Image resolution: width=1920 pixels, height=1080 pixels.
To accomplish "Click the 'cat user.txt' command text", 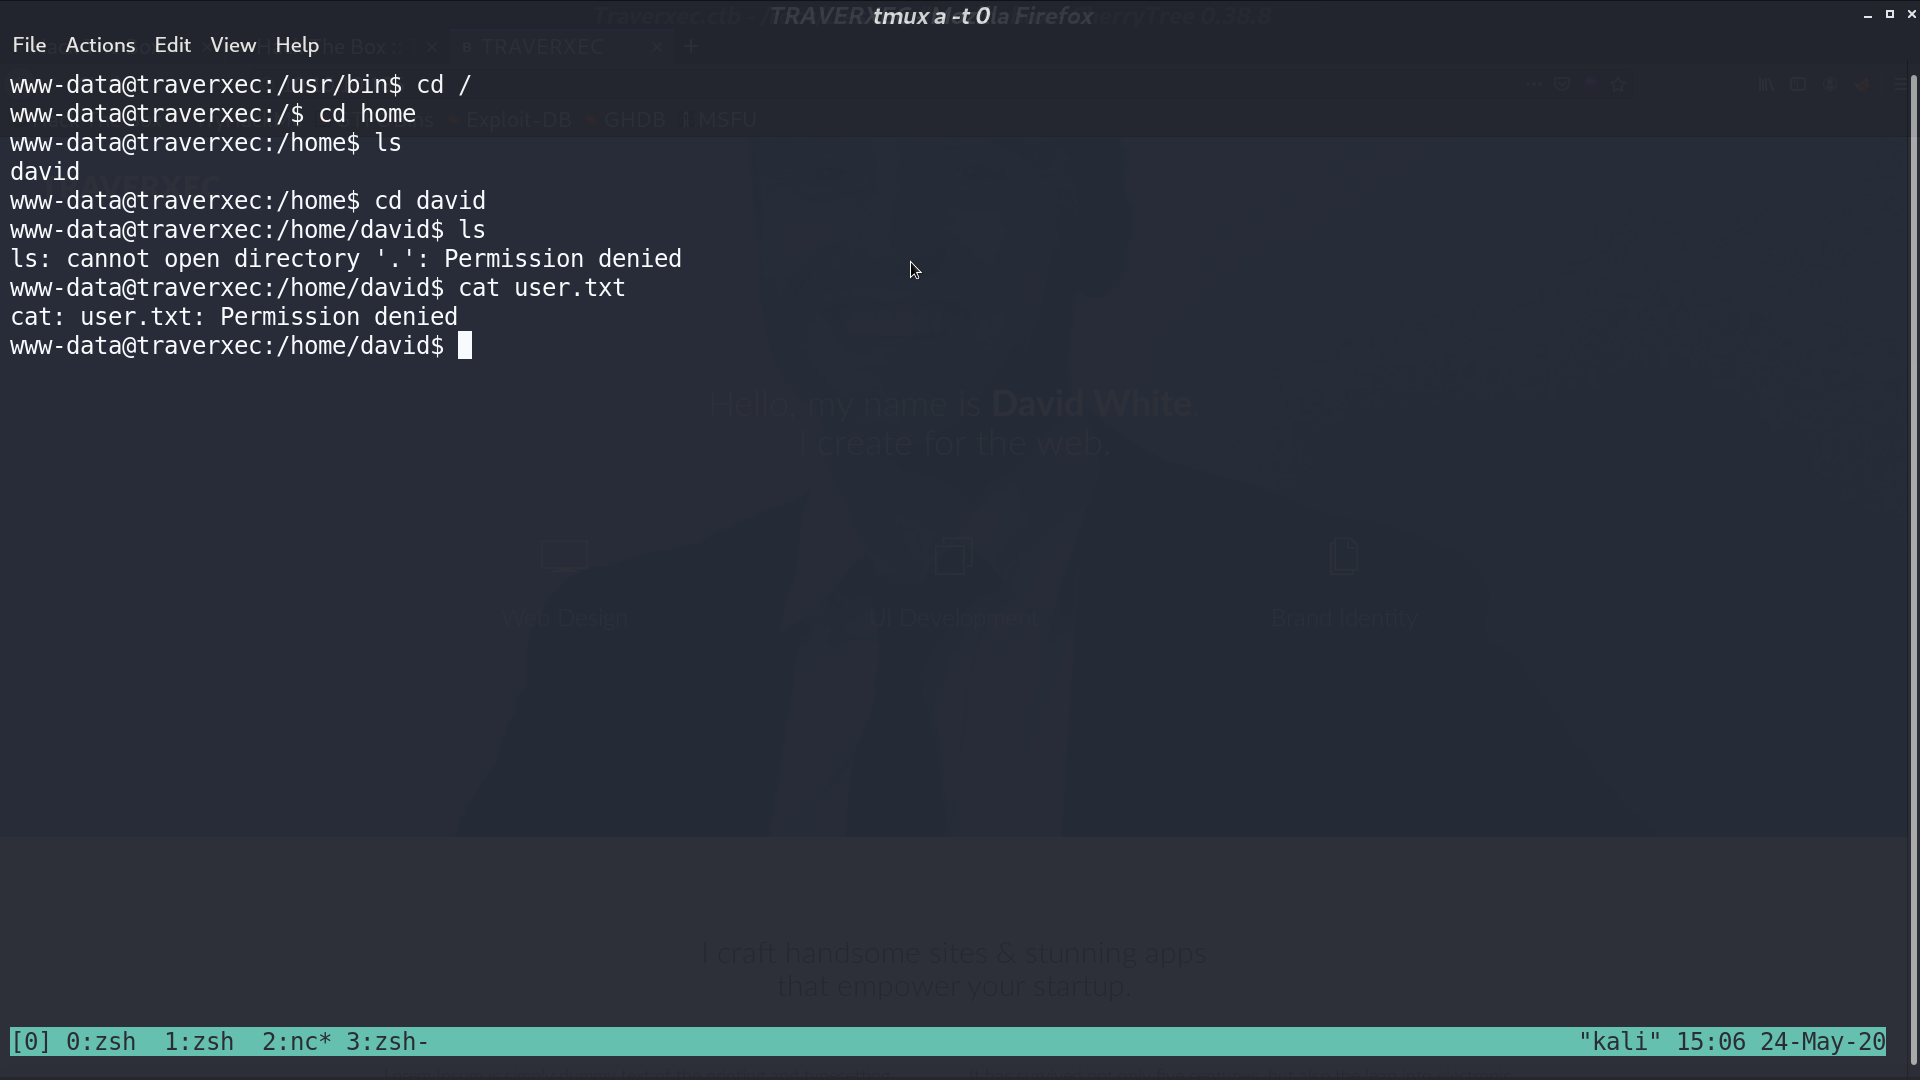I will pyautogui.click(x=542, y=288).
